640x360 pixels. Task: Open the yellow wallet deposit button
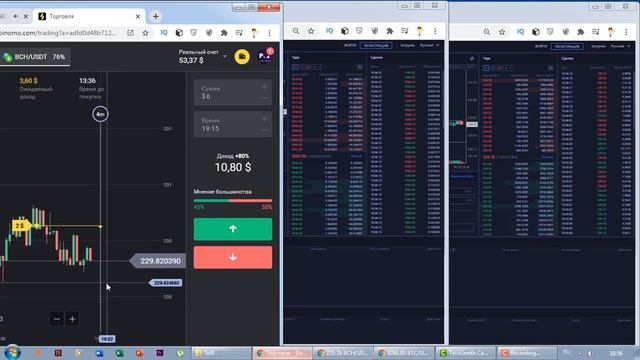(242, 57)
